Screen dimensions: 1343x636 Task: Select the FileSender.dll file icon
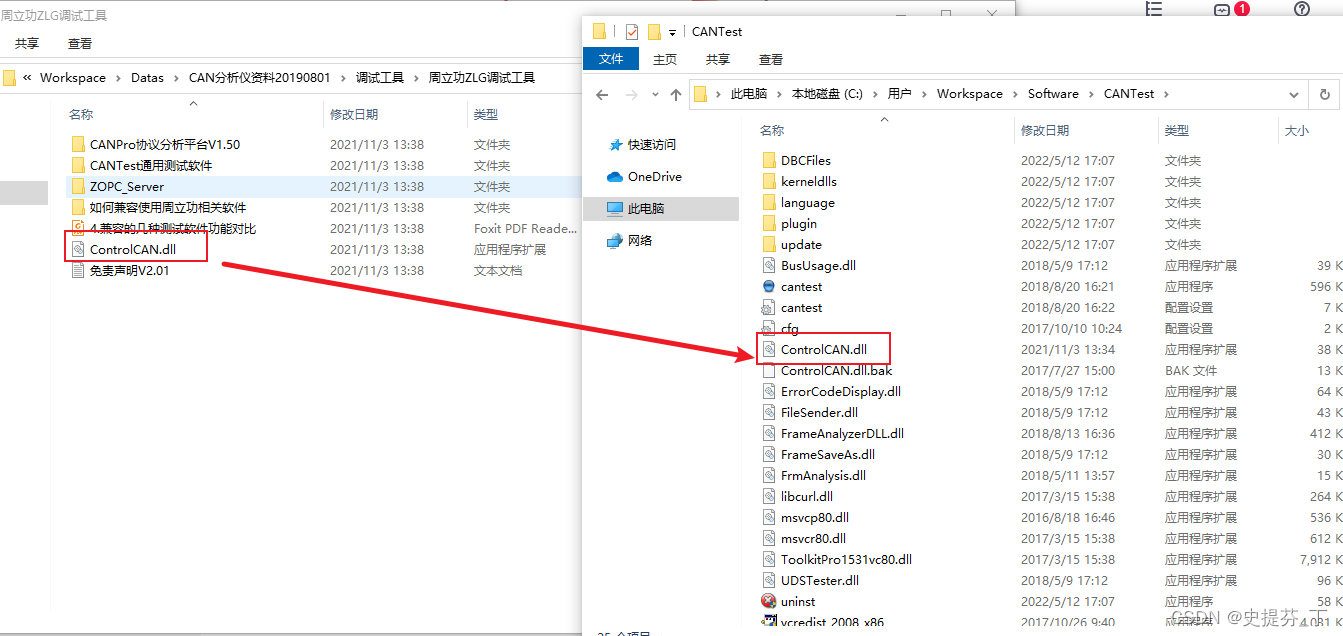(x=768, y=412)
